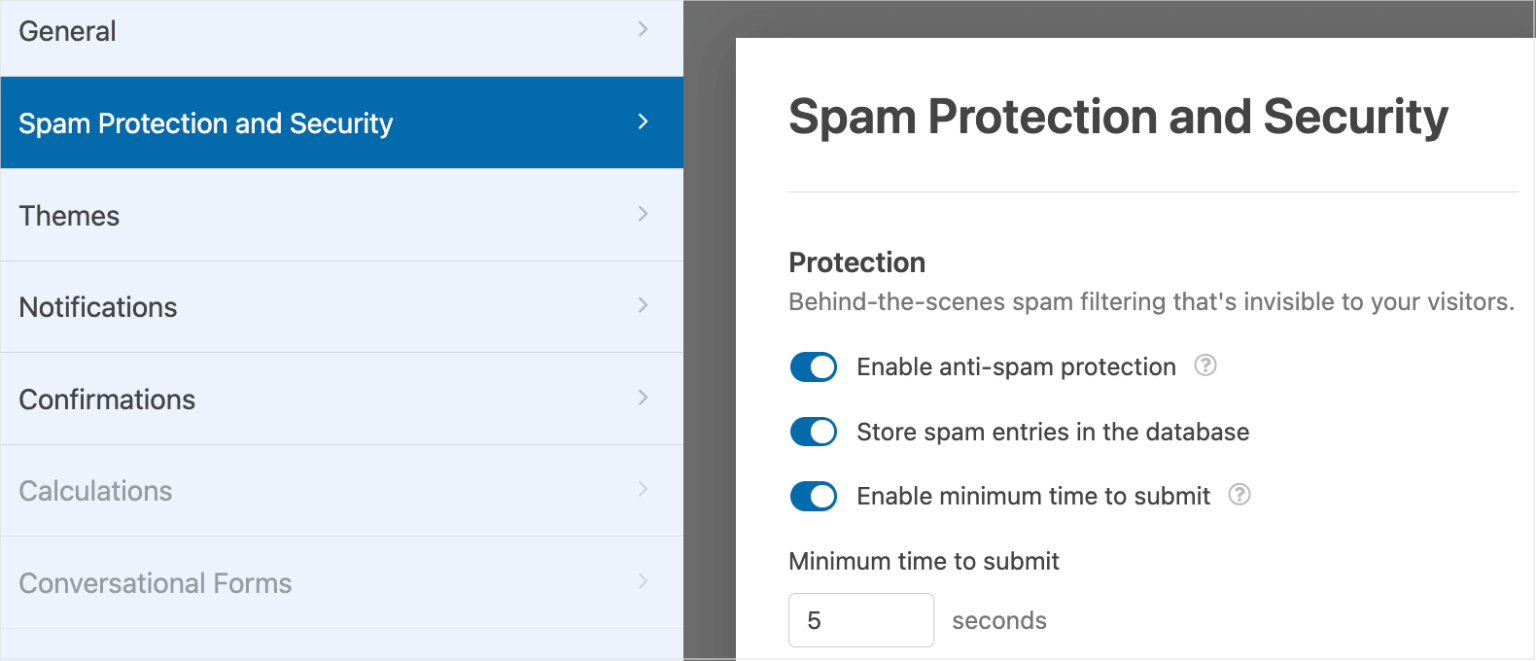Switch to the Themes settings panel

pyautogui.click(x=69, y=216)
